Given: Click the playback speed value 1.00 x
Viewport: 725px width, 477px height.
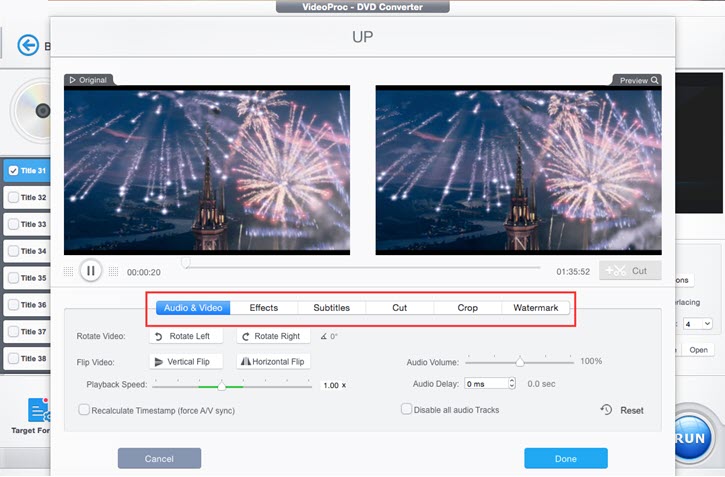Looking at the screenshot, I should tap(334, 385).
